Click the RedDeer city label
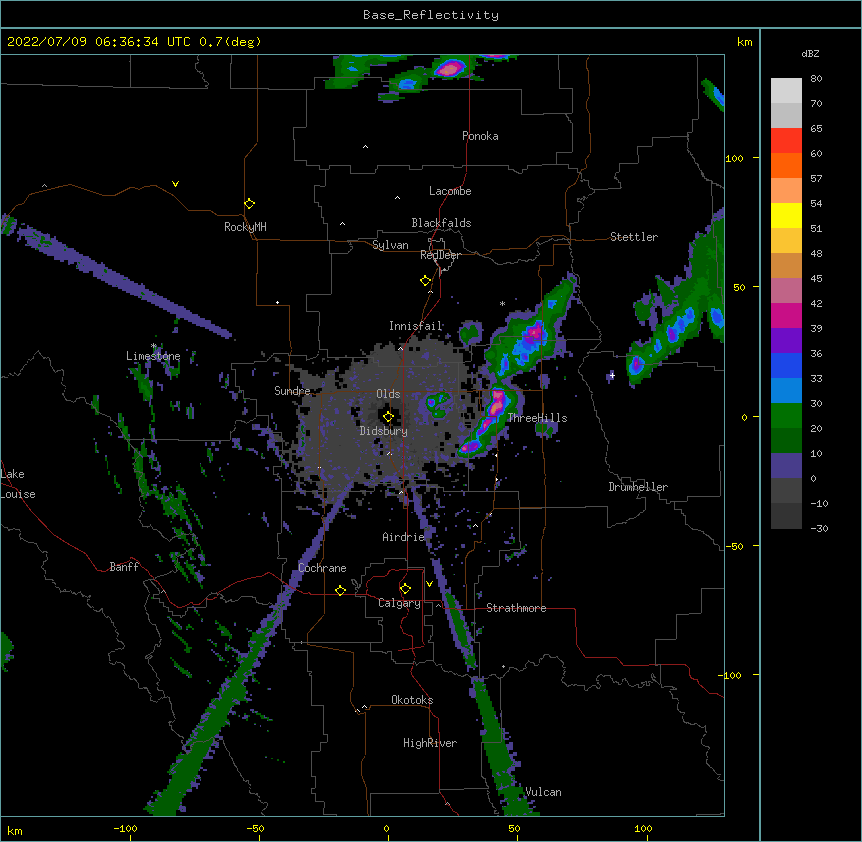Viewport: 862px width, 842px height. coord(440,255)
